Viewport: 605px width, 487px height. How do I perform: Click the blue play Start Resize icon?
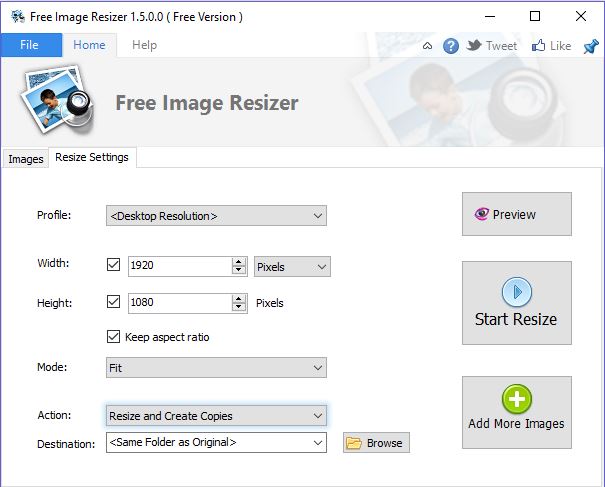[x=516, y=292]
